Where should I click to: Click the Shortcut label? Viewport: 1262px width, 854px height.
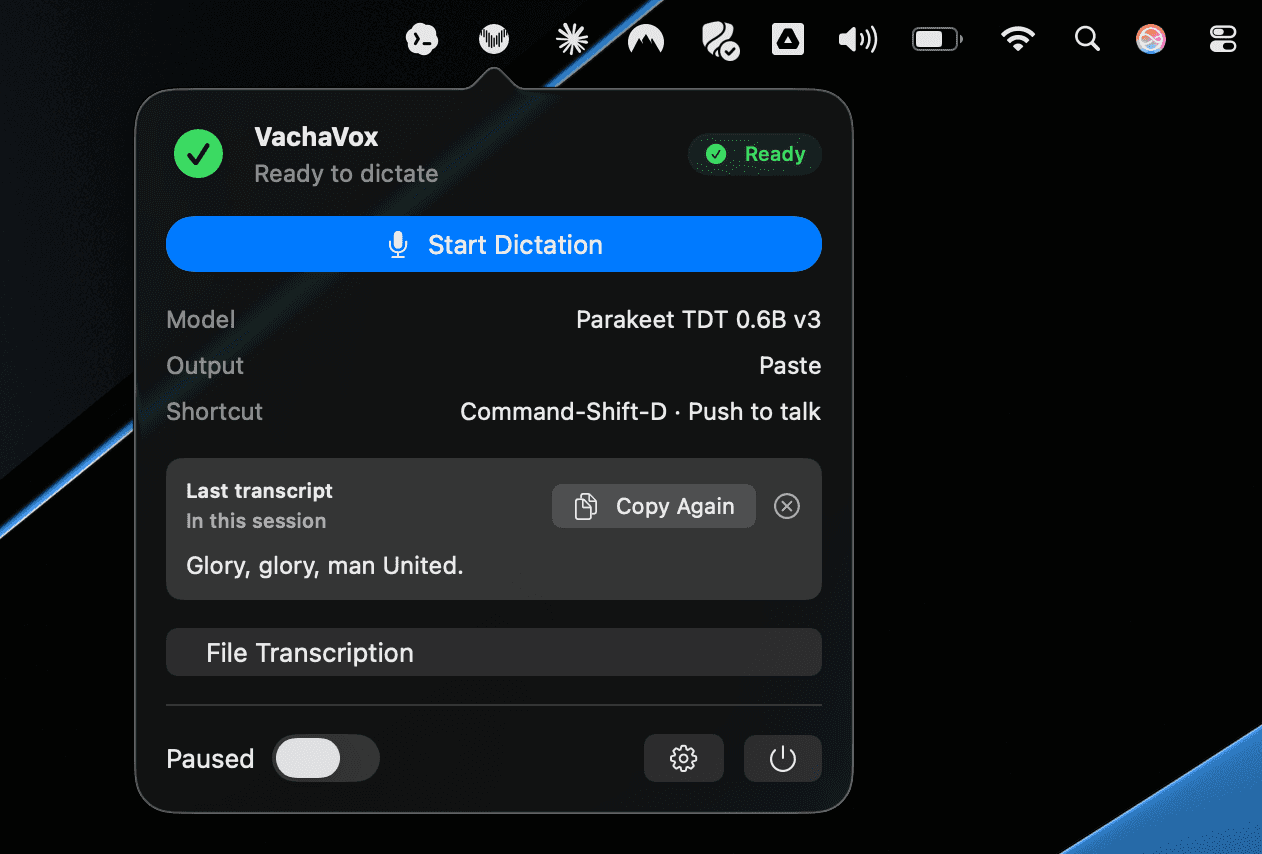[x=214, y=412]
